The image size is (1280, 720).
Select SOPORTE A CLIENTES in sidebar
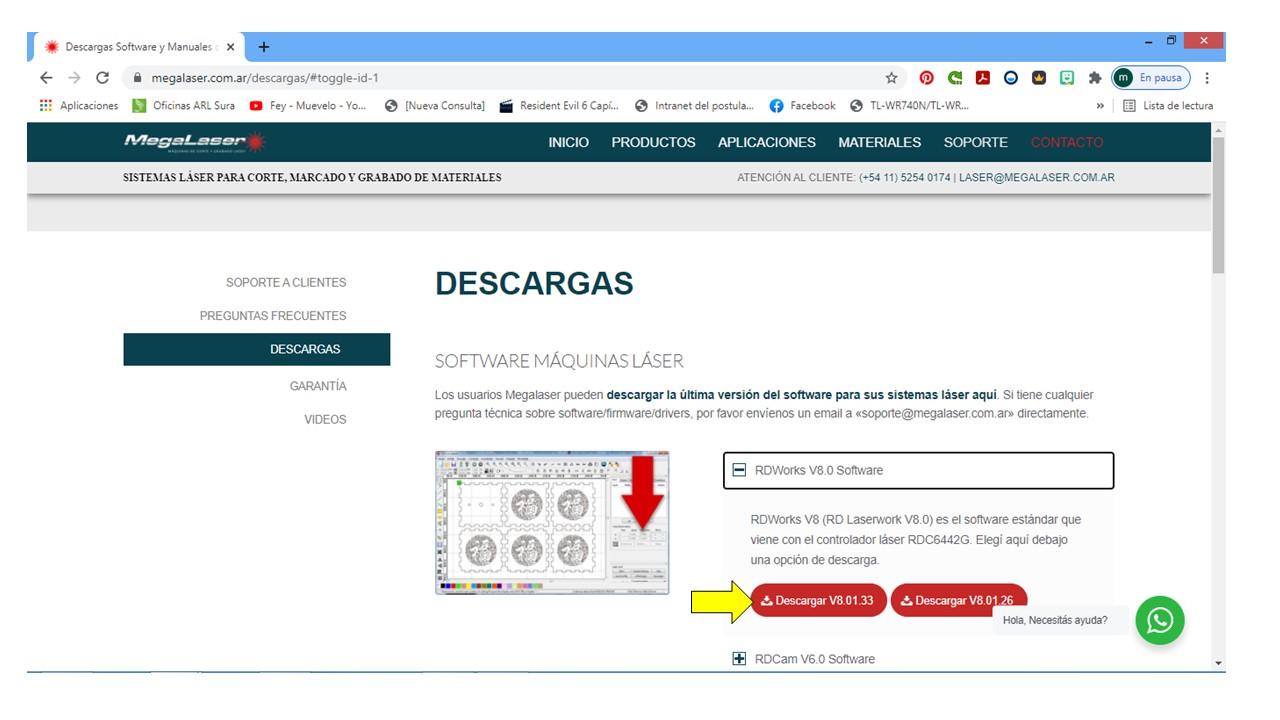[286, 283]
